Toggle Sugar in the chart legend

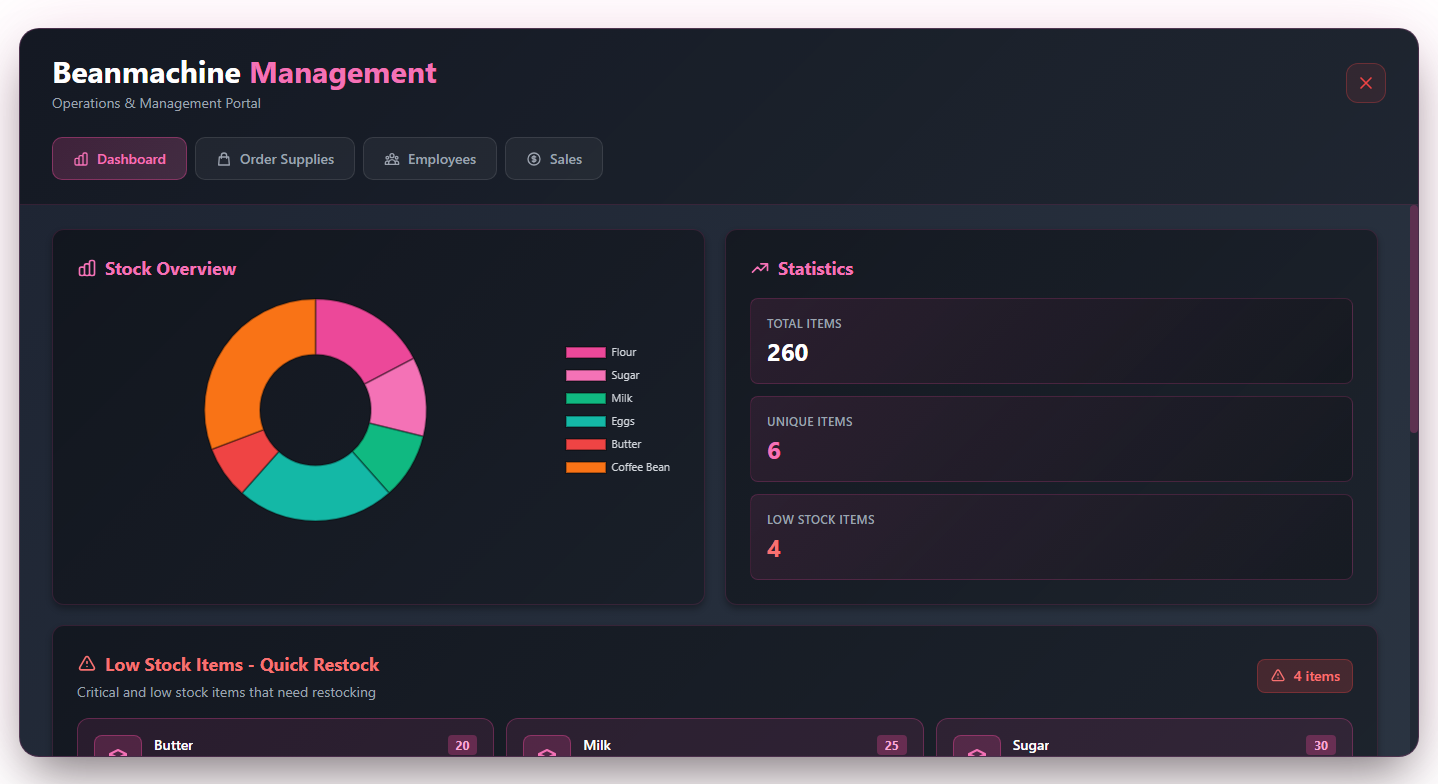[x=603, y=375]
